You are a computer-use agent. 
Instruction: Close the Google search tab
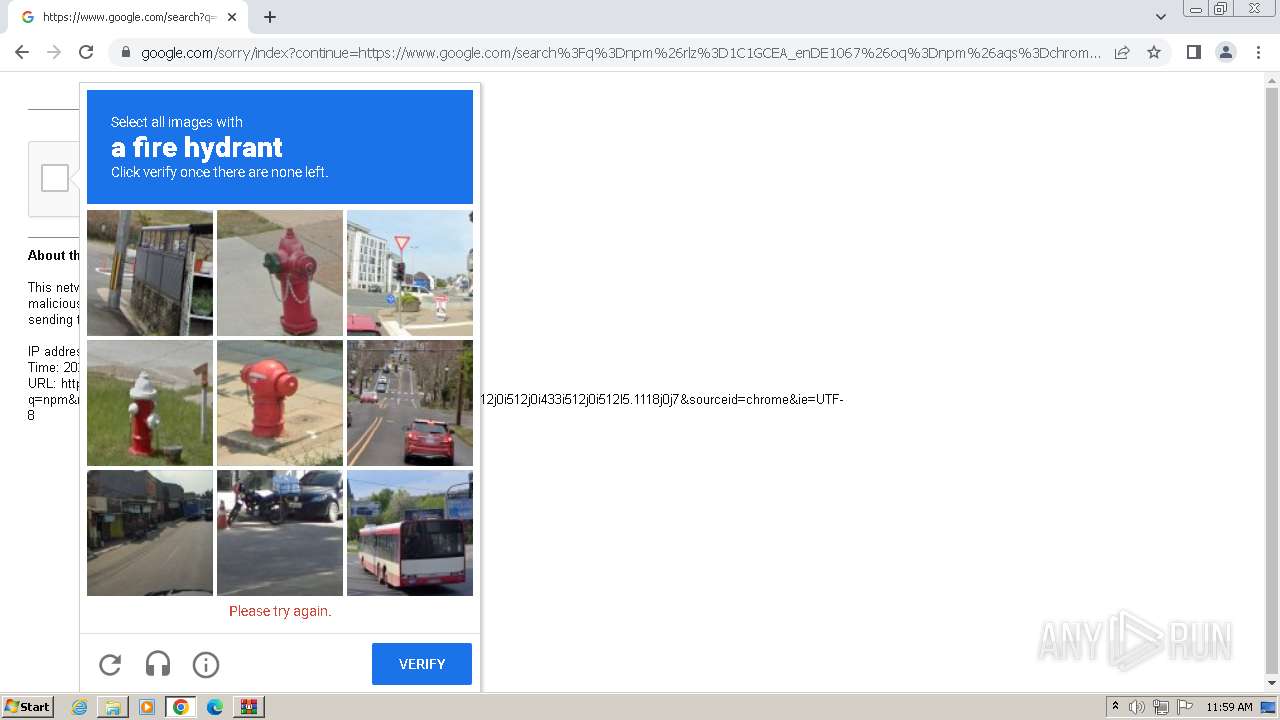[232, 17]
